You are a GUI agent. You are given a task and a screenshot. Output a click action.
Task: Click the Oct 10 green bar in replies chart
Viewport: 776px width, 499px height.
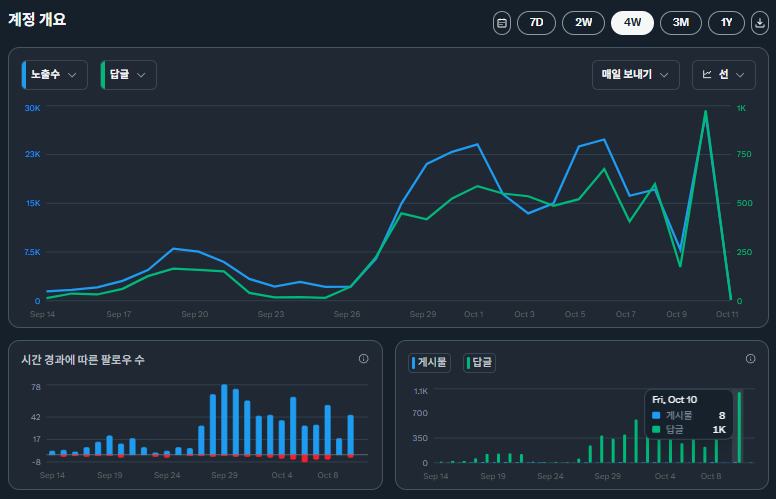[739, 427]
